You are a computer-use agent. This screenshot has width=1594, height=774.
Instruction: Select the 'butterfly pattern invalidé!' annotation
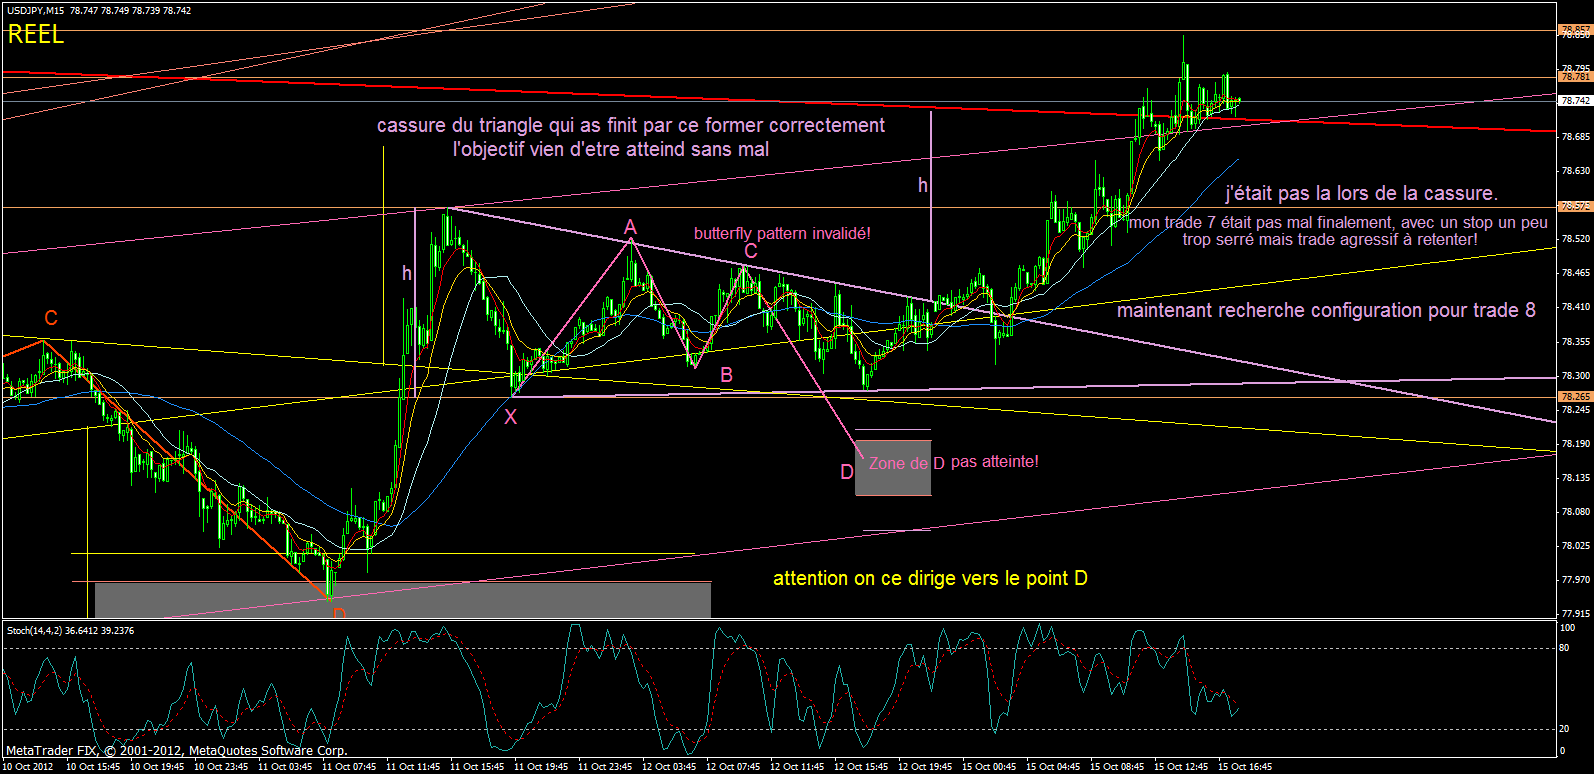pos(782,233)
